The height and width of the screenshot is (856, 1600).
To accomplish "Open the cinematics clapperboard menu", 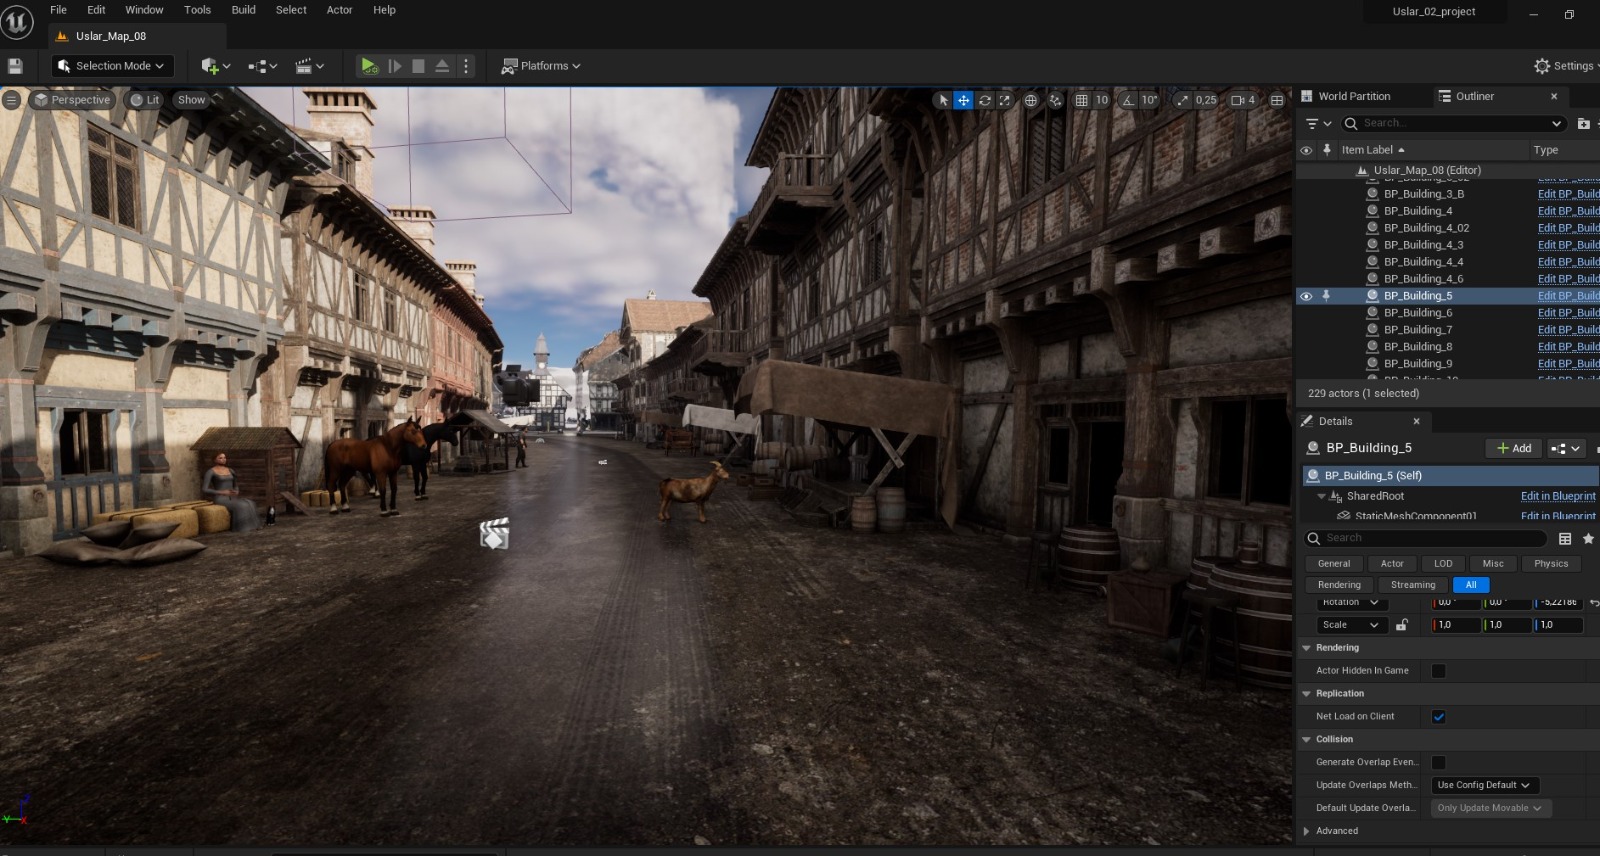I will 305,66.
